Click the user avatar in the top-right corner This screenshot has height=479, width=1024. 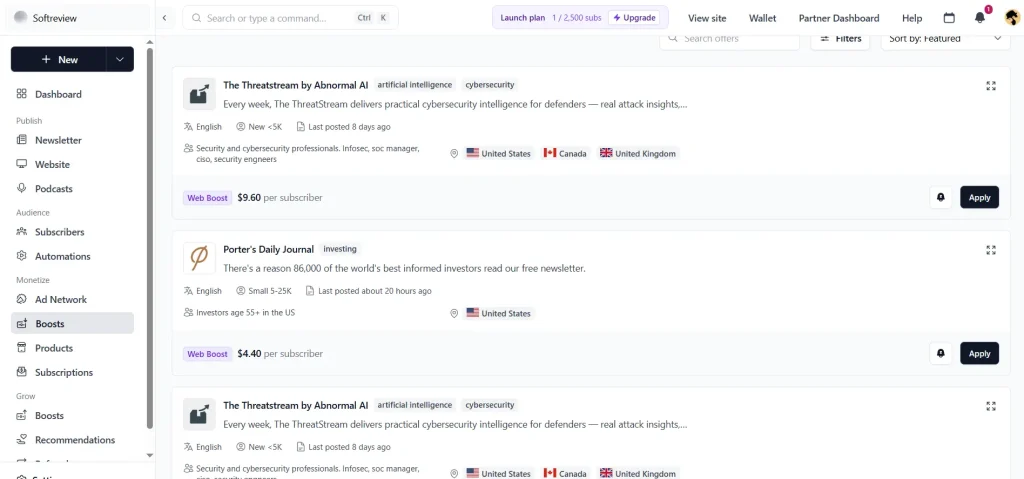1012,18
